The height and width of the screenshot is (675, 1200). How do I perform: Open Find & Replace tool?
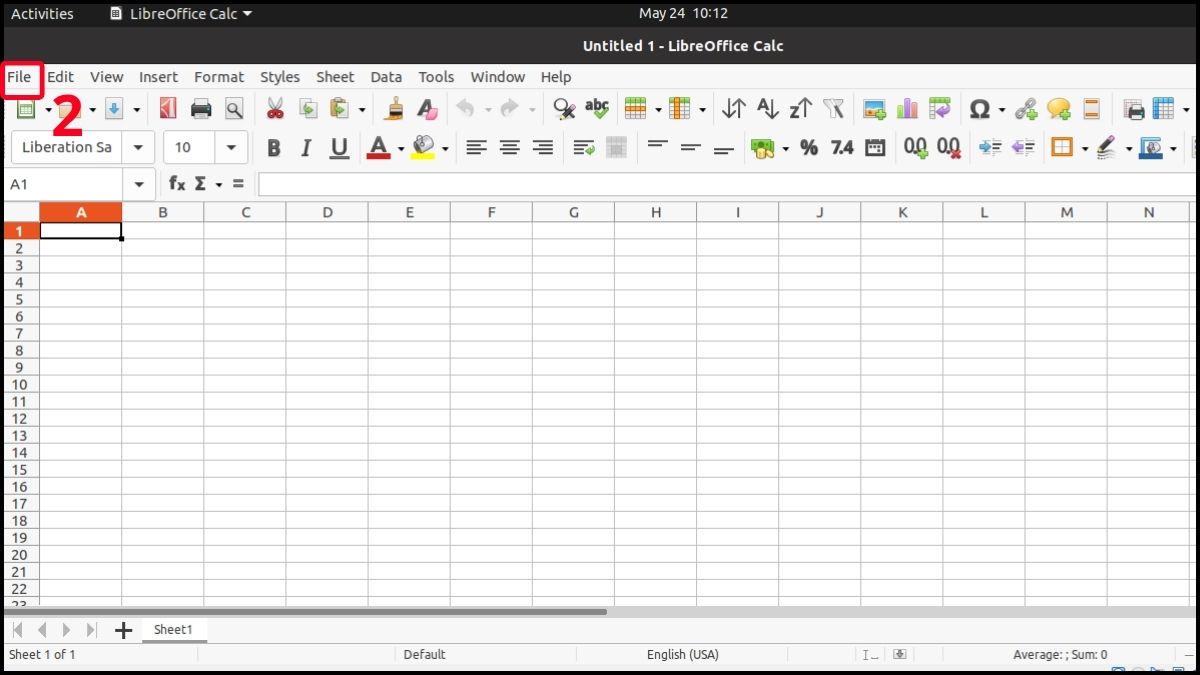(x=564, y=108)
